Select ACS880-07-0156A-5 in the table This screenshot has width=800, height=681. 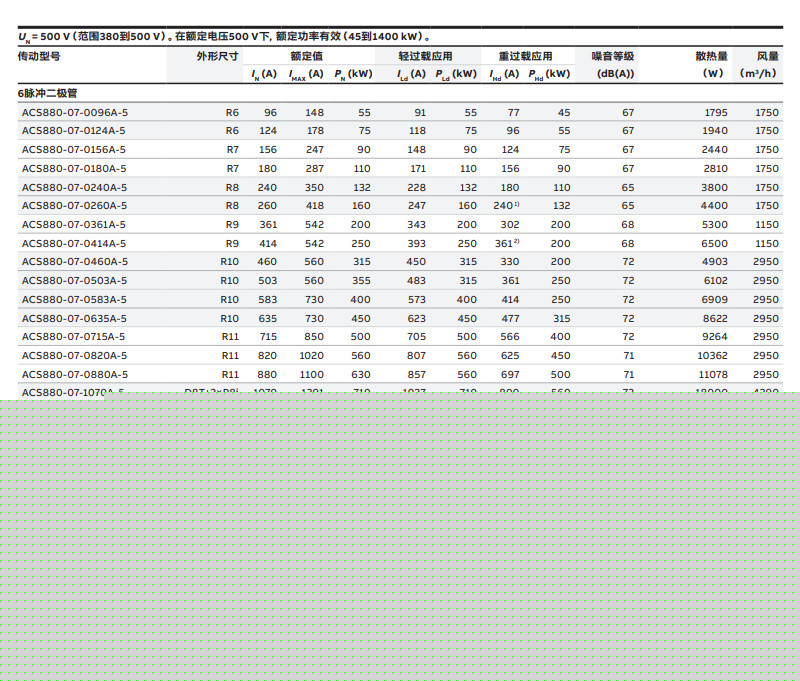point(73,149)
